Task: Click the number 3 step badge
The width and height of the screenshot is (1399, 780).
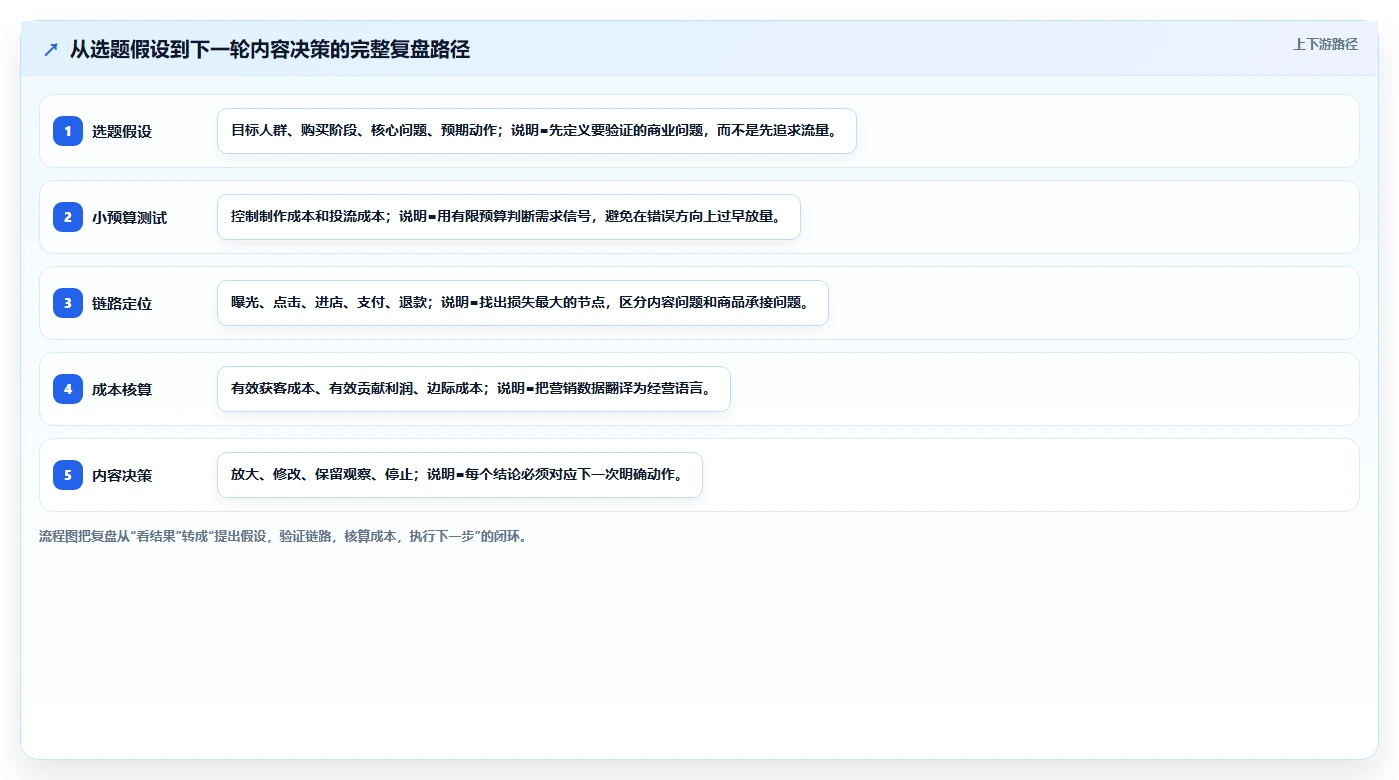Action: pos(68,303)
